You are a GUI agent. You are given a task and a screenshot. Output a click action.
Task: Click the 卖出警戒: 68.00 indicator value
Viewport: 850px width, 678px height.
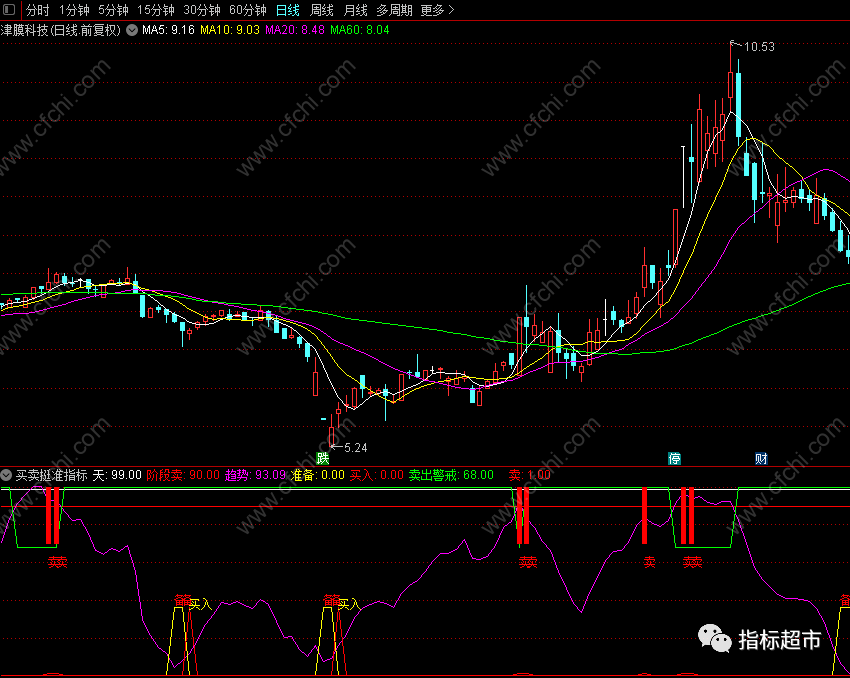tap(451, 475)
